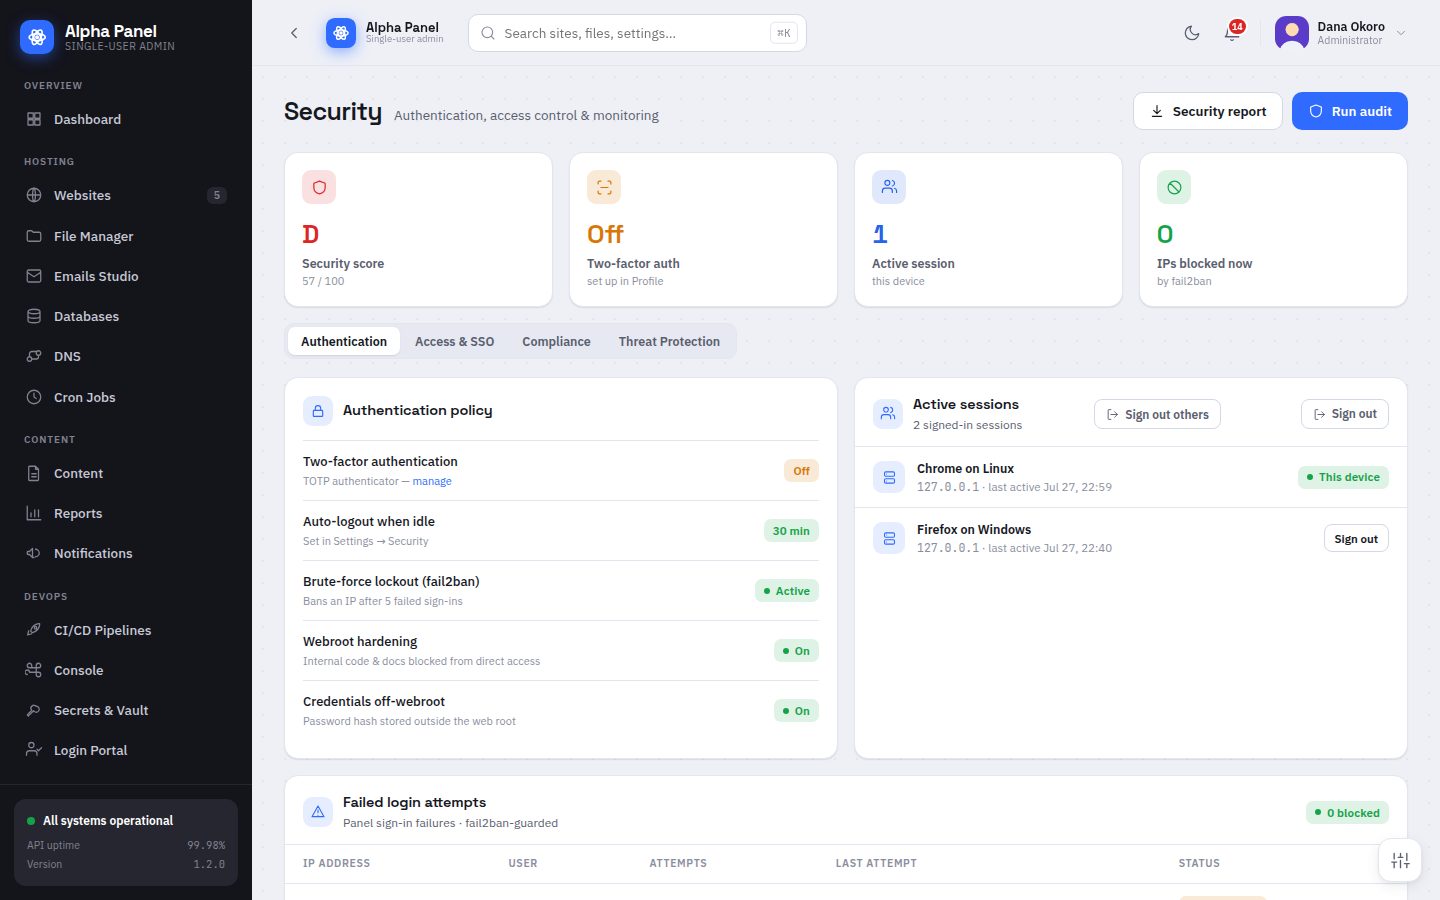Click Webroot hardening On badge
The image size is (1440, 900).
[796, 651]
